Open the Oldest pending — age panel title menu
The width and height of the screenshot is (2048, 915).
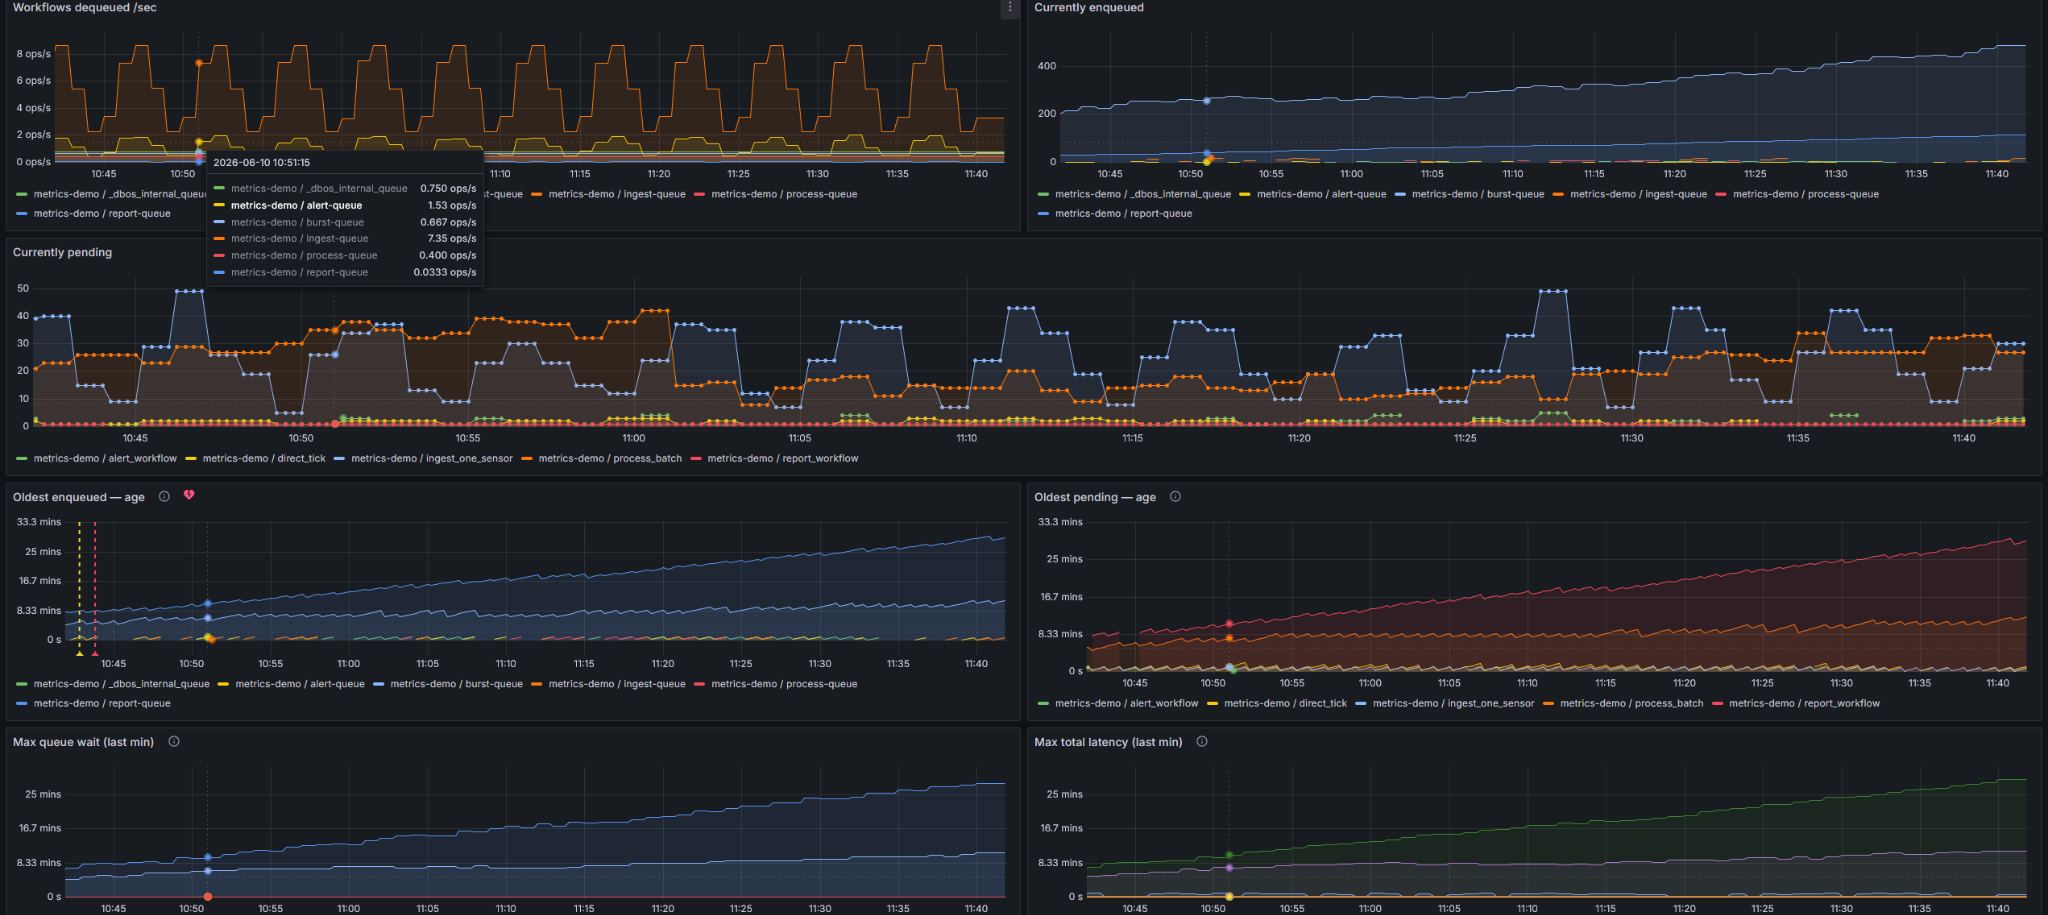coord(1094,497)
